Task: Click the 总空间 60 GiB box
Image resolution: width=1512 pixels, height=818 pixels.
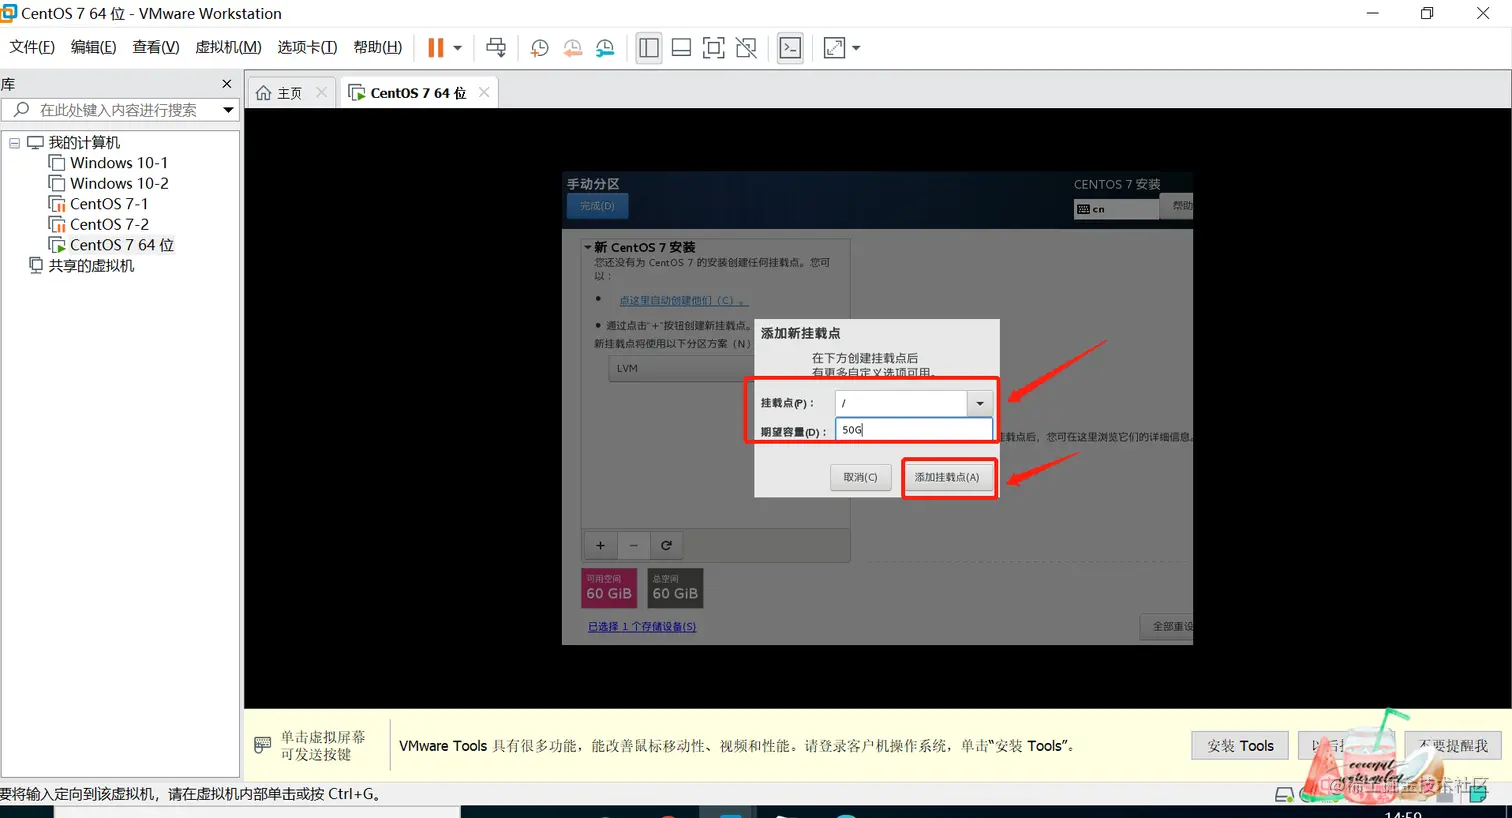Action: tap(675, 588)
